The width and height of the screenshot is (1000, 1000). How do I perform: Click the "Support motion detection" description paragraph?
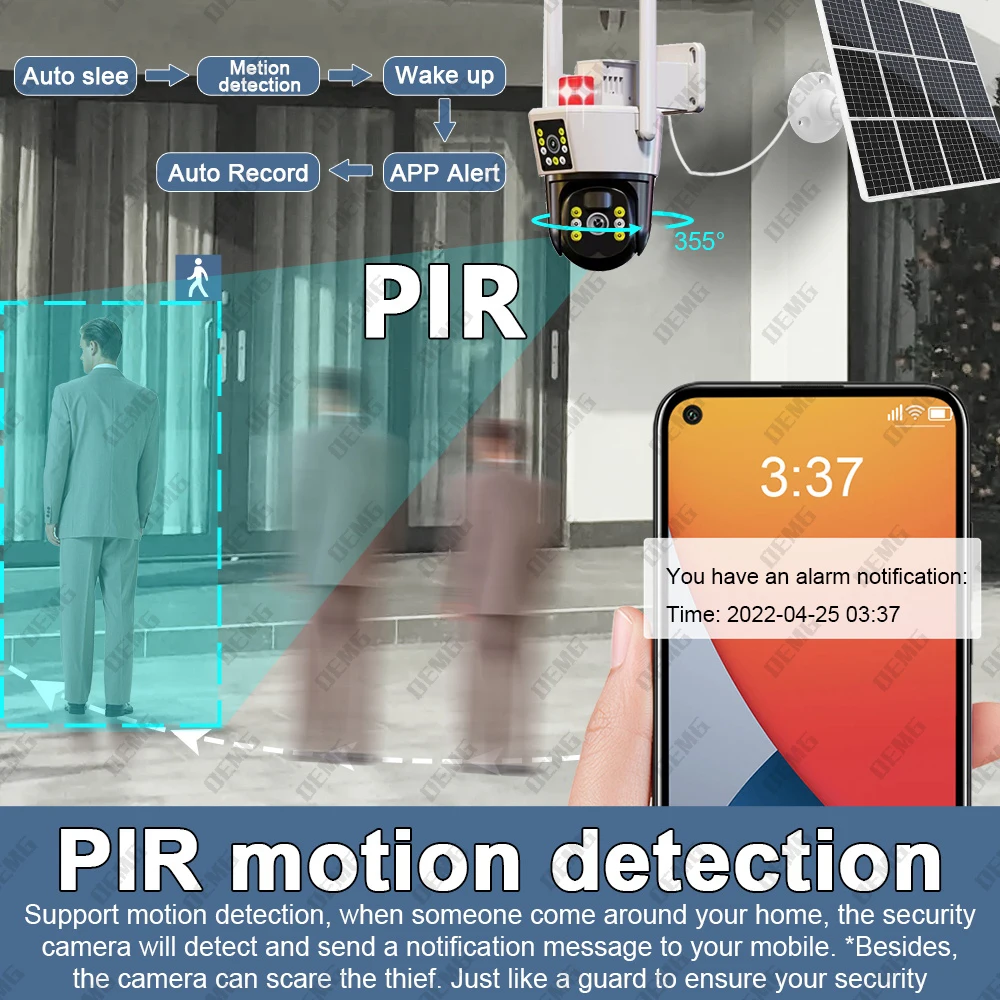tap(500, 946)
